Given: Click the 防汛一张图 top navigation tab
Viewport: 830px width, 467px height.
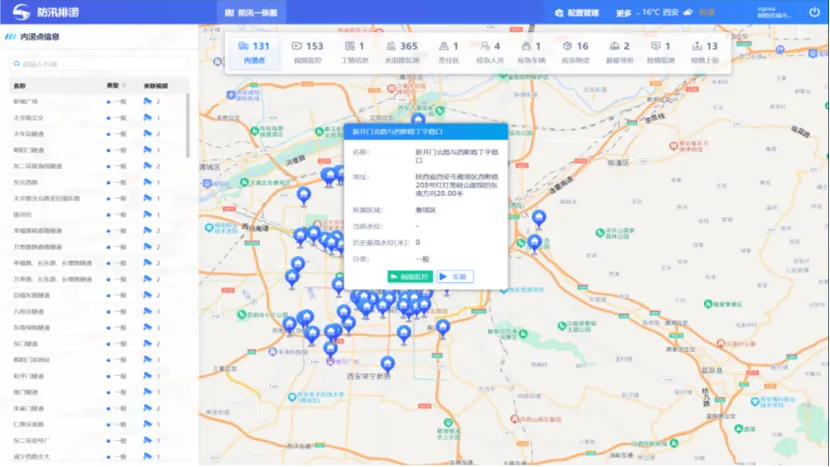Looking at the screenshot, I should coord(251,12).
